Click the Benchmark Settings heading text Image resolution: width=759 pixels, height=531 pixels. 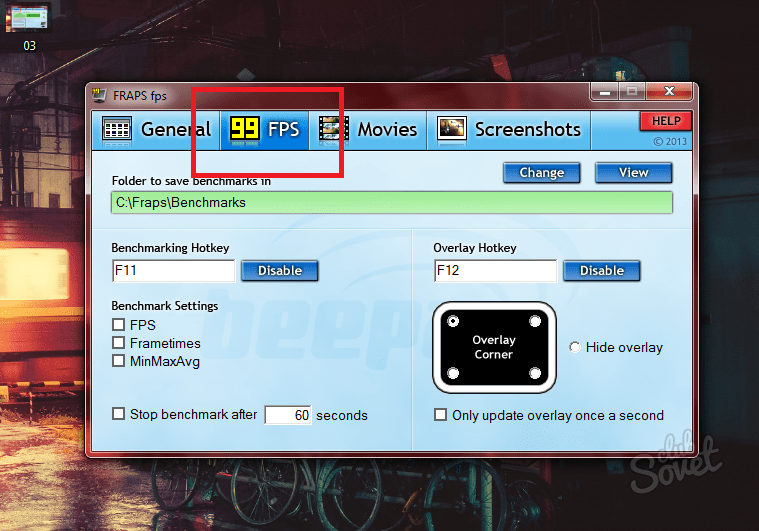[165, 306]
